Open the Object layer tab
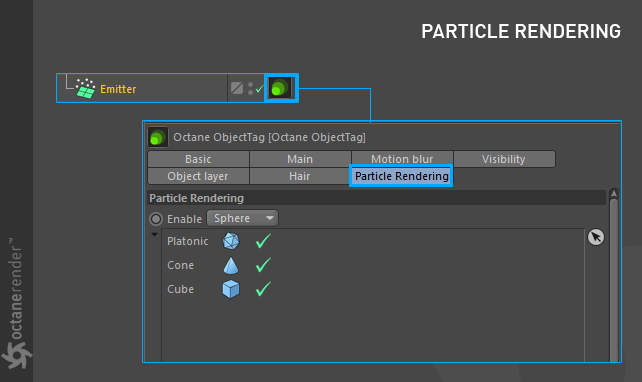Viewport: 642px width, 382px height. (198, 176)
